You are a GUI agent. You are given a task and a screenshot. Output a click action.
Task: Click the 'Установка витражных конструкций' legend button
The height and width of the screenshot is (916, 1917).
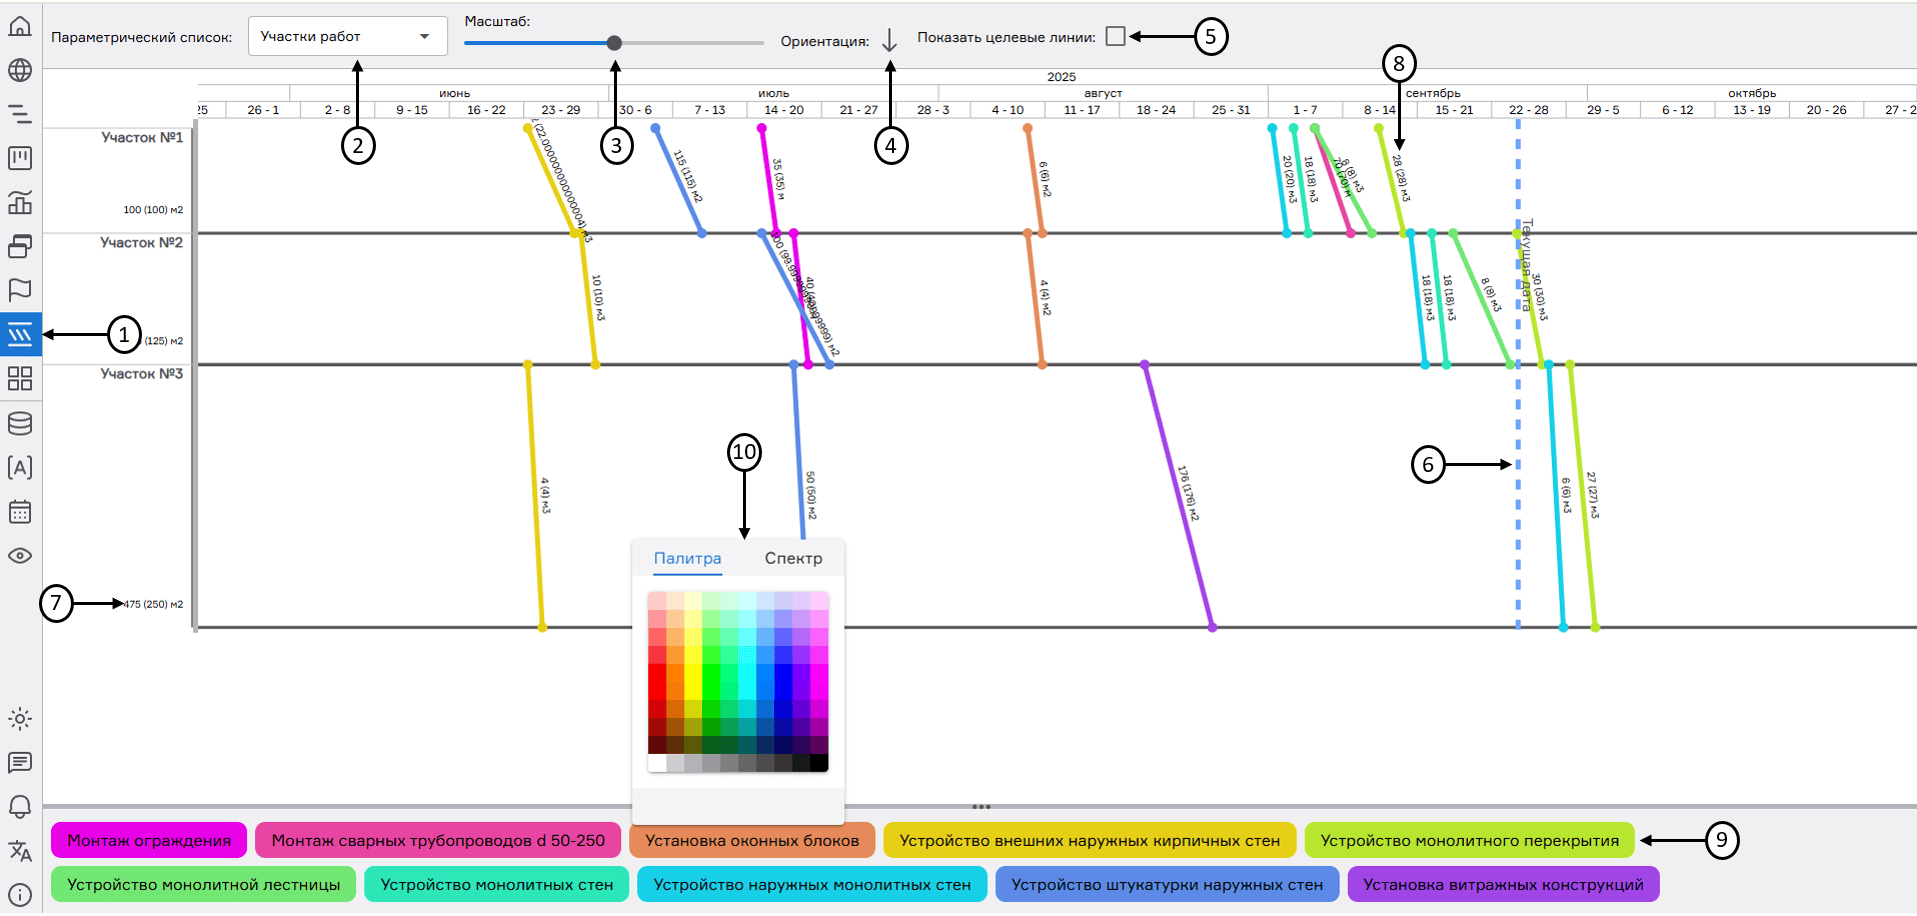point(1502,885)
